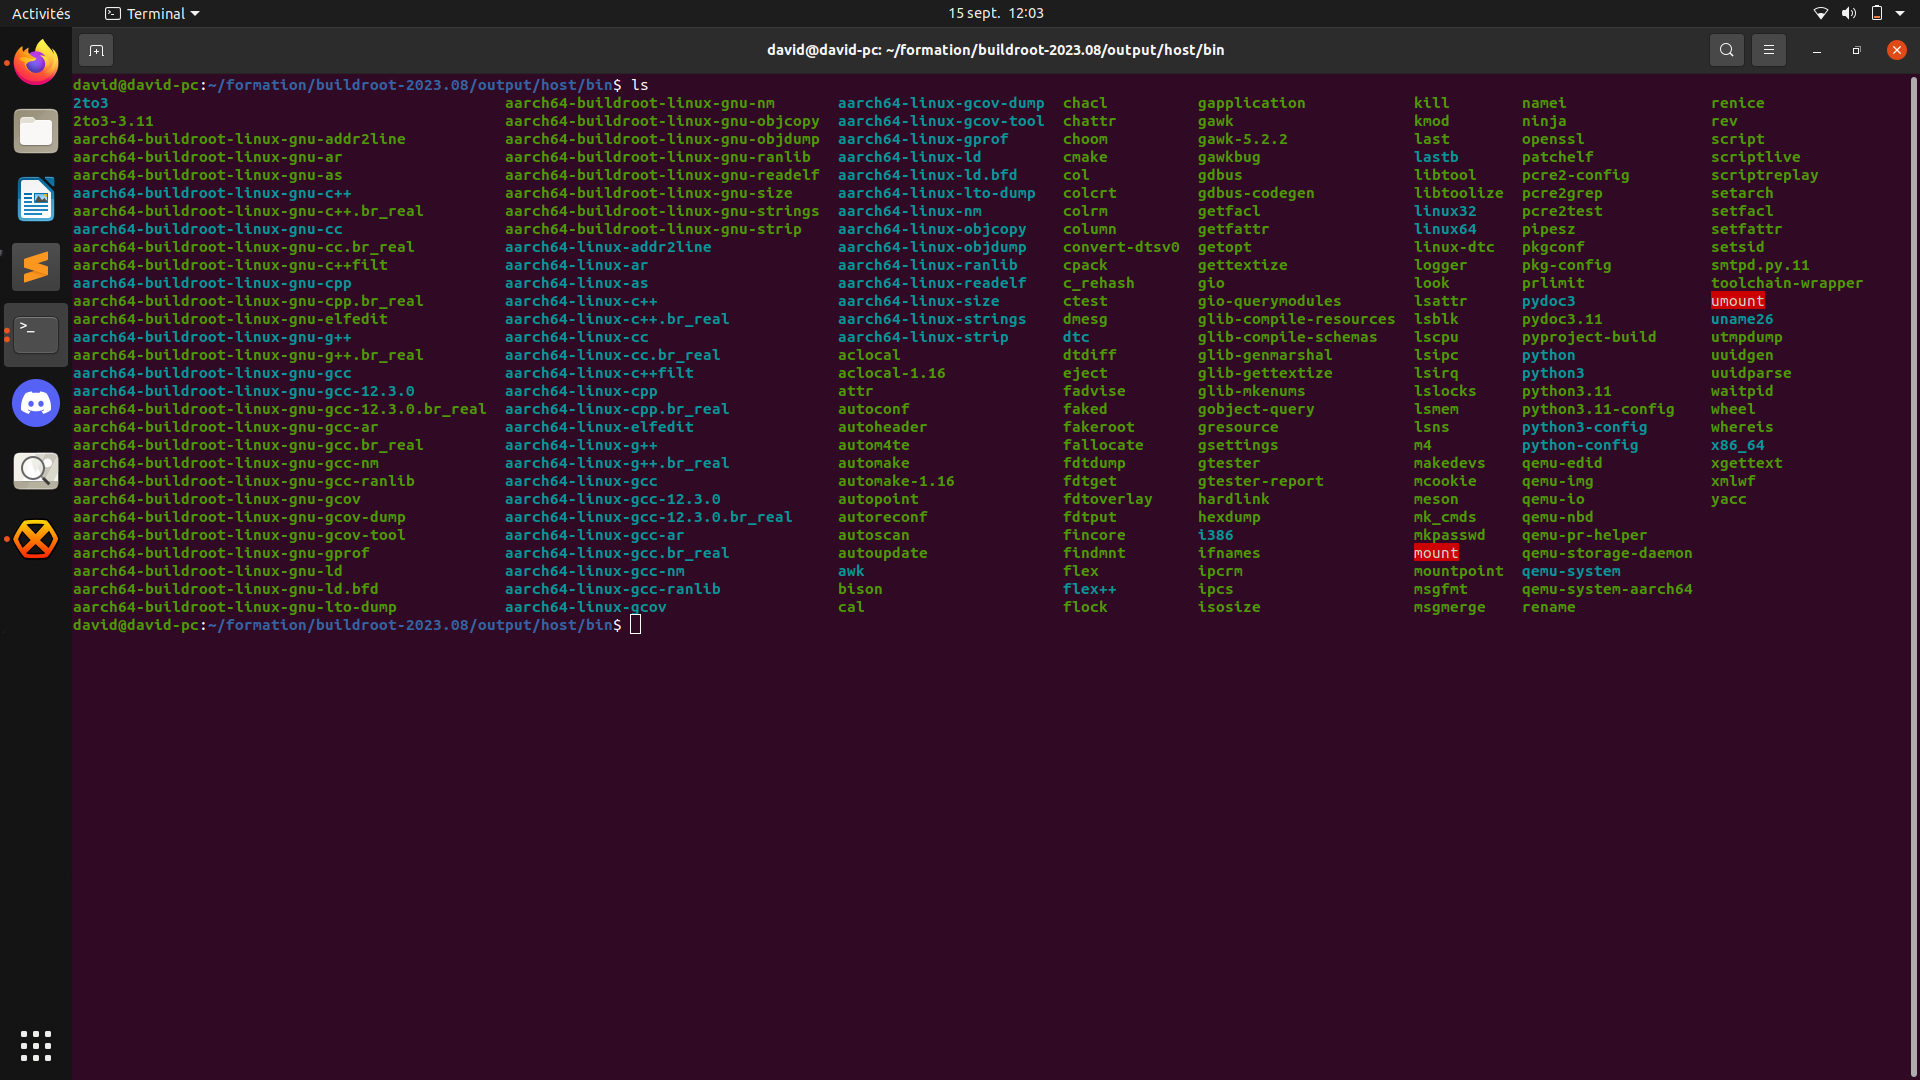Show applications grid
The width and height of the screenshot is (1920, 1080).
[x=36, y=1045]
